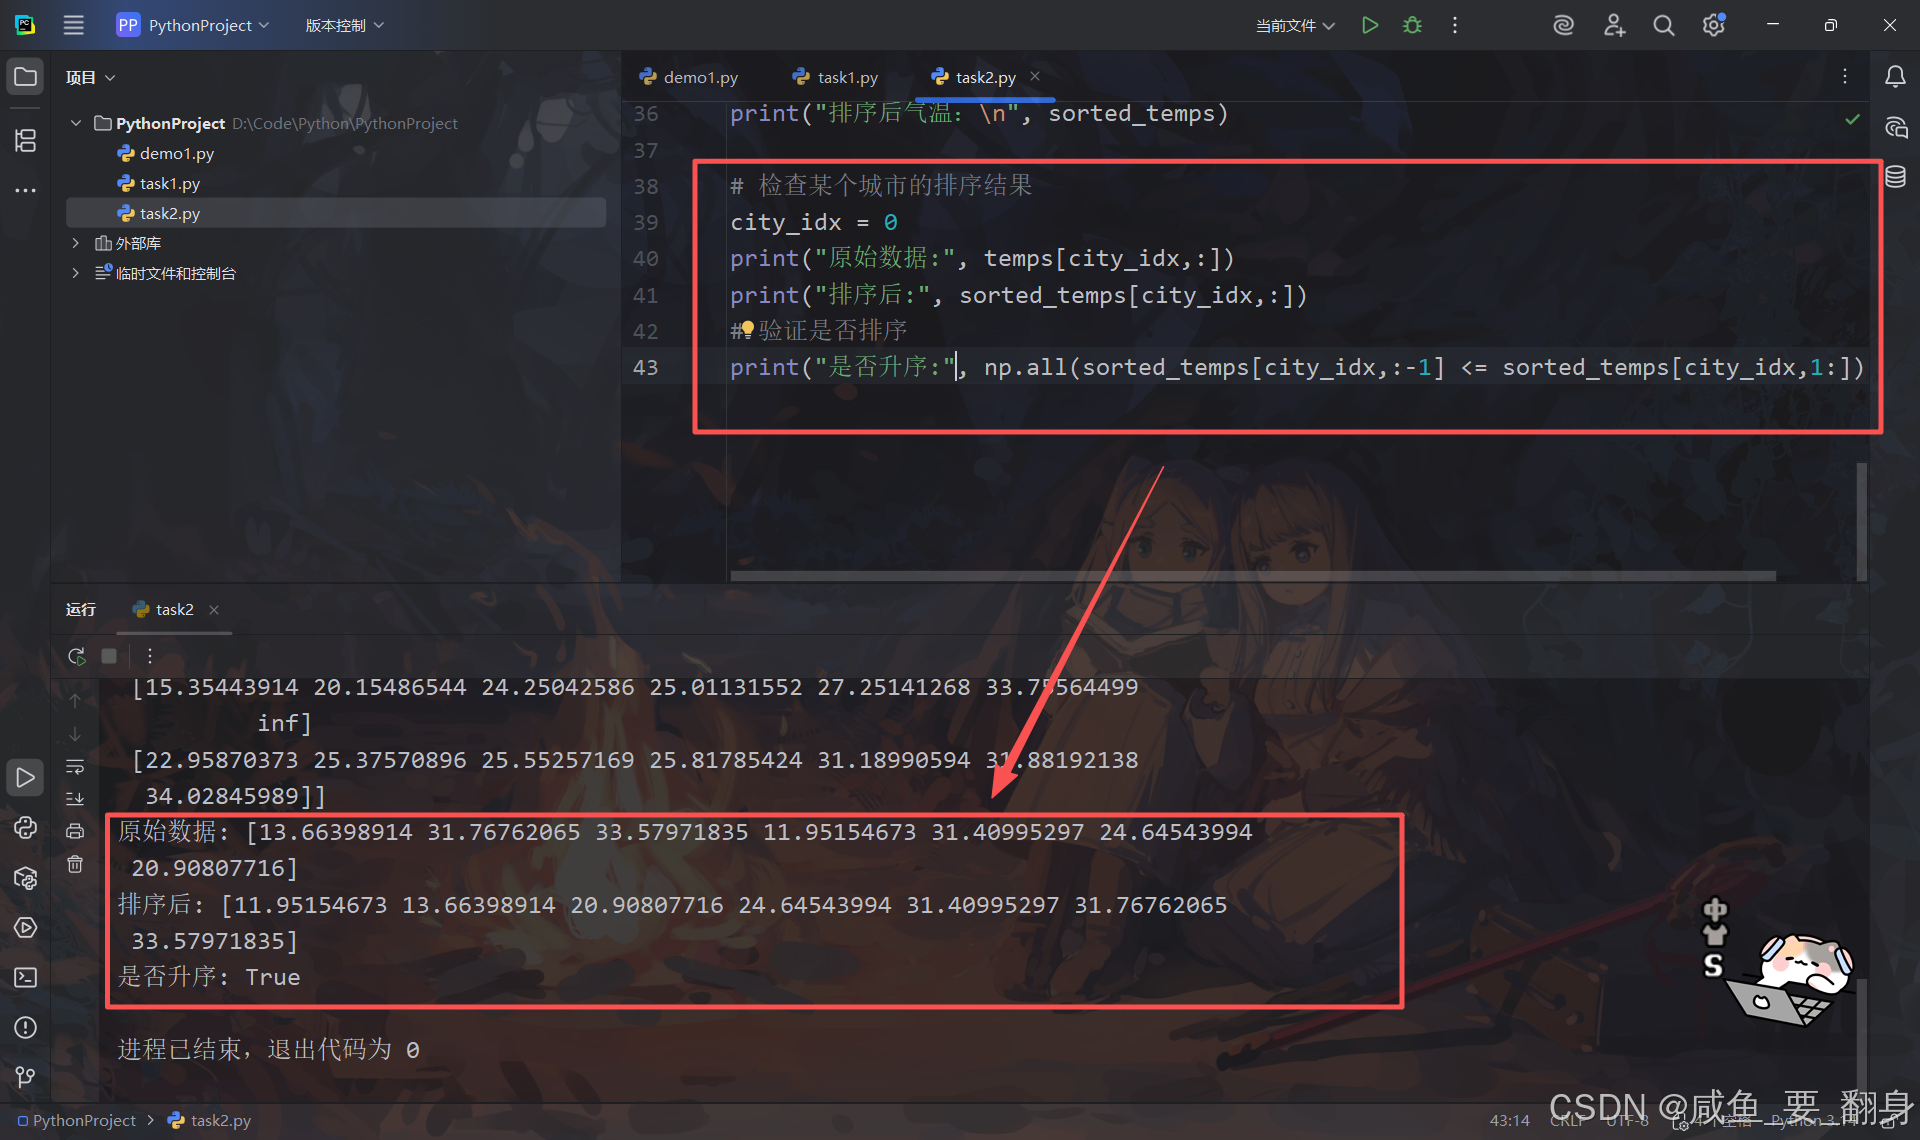Click the Debug bug icon
Screen dimensions: 1920x1140
pyautogui.click(x=1412, y=25)
